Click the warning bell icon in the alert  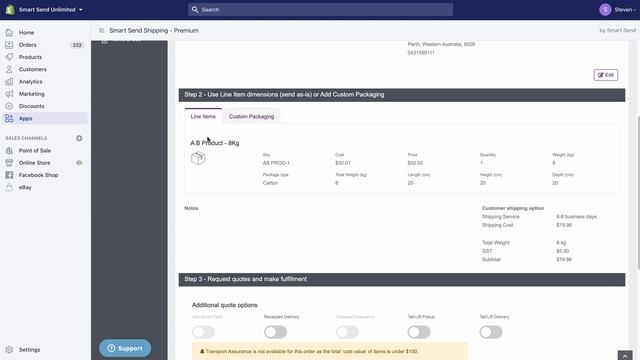[x=202, y=351]
